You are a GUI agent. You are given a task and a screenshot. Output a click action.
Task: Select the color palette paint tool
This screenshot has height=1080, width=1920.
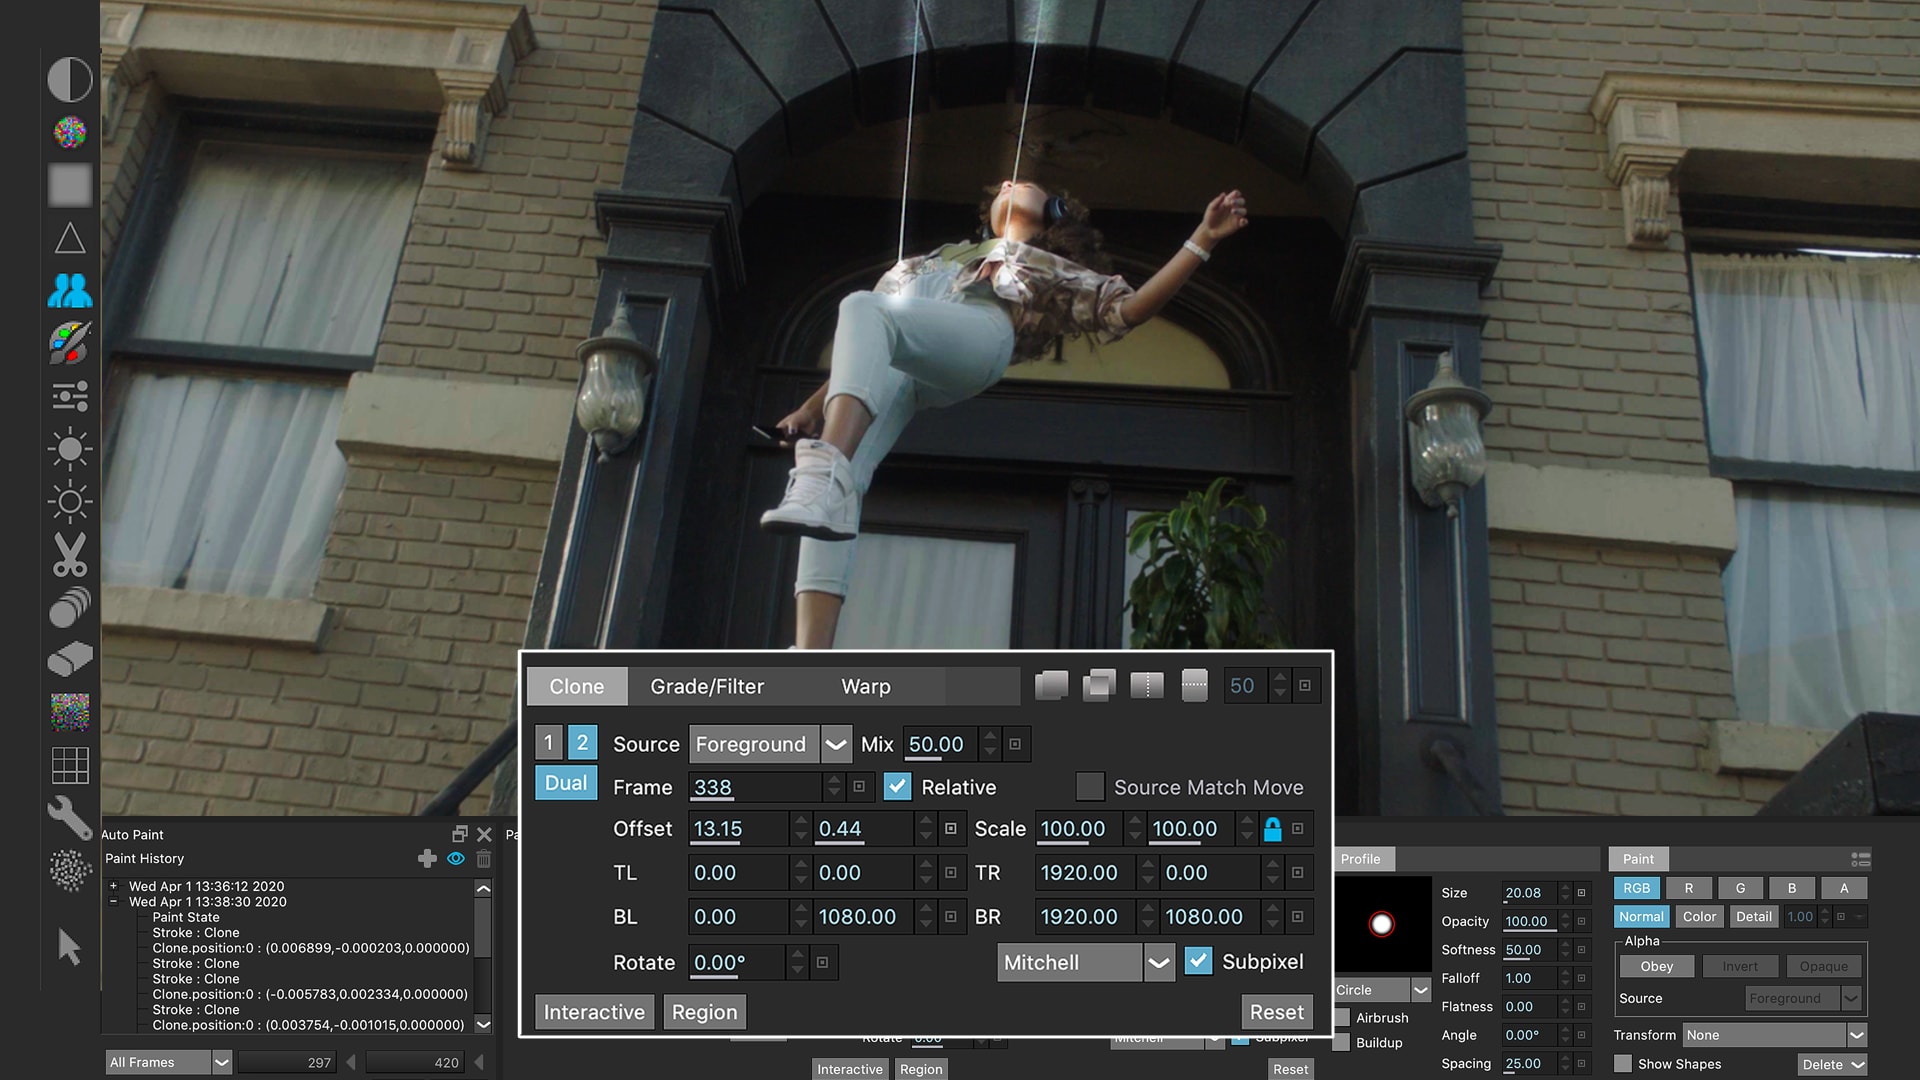[x=70, y=343]
